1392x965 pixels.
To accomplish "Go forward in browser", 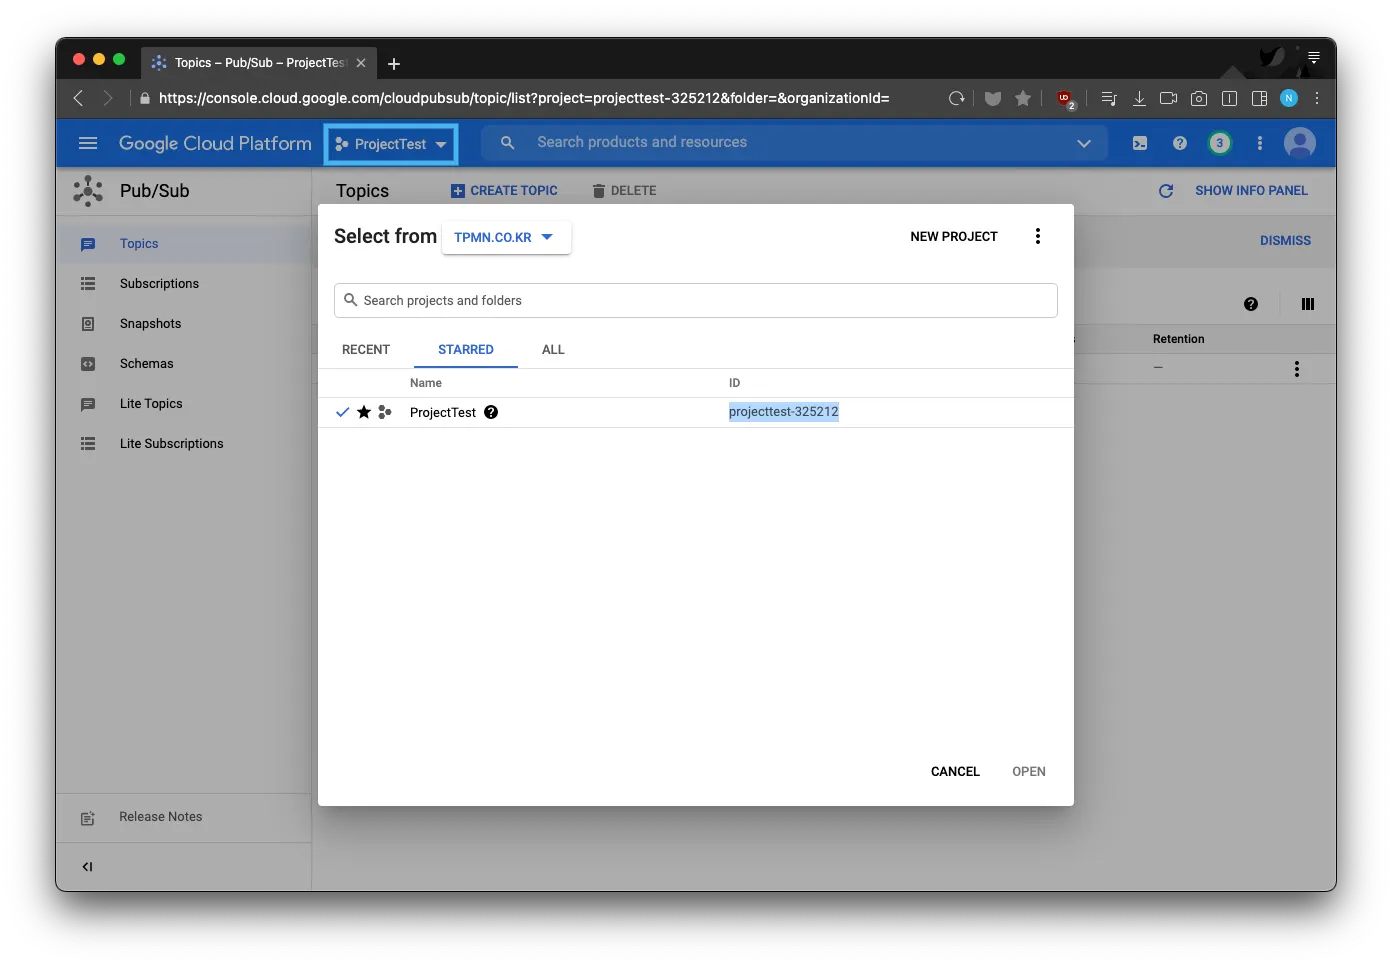I will pyautogui.click(x=108, y=98).
